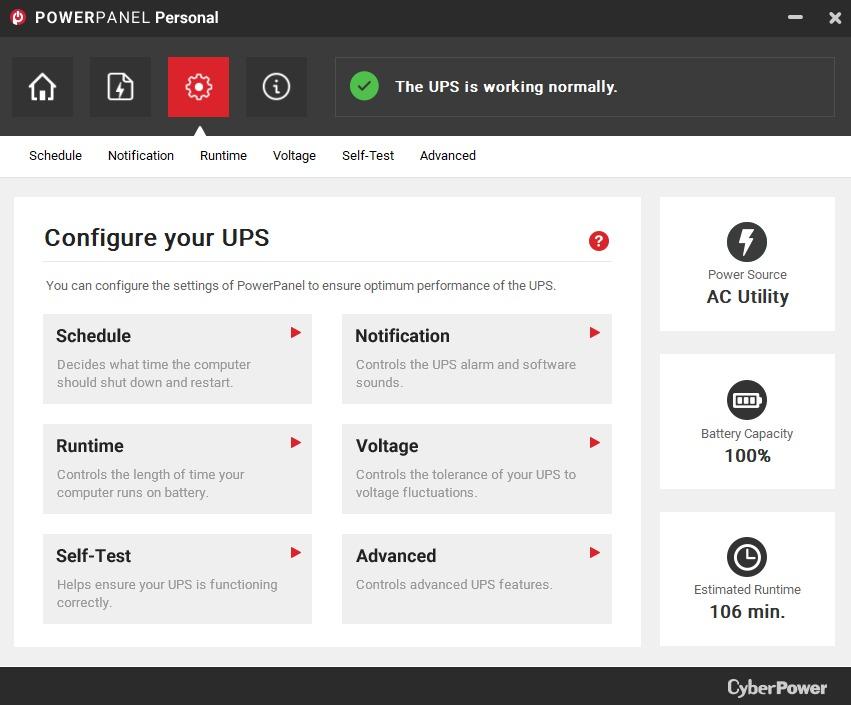Switch to the Voltage tab

[x=294, y=156]
